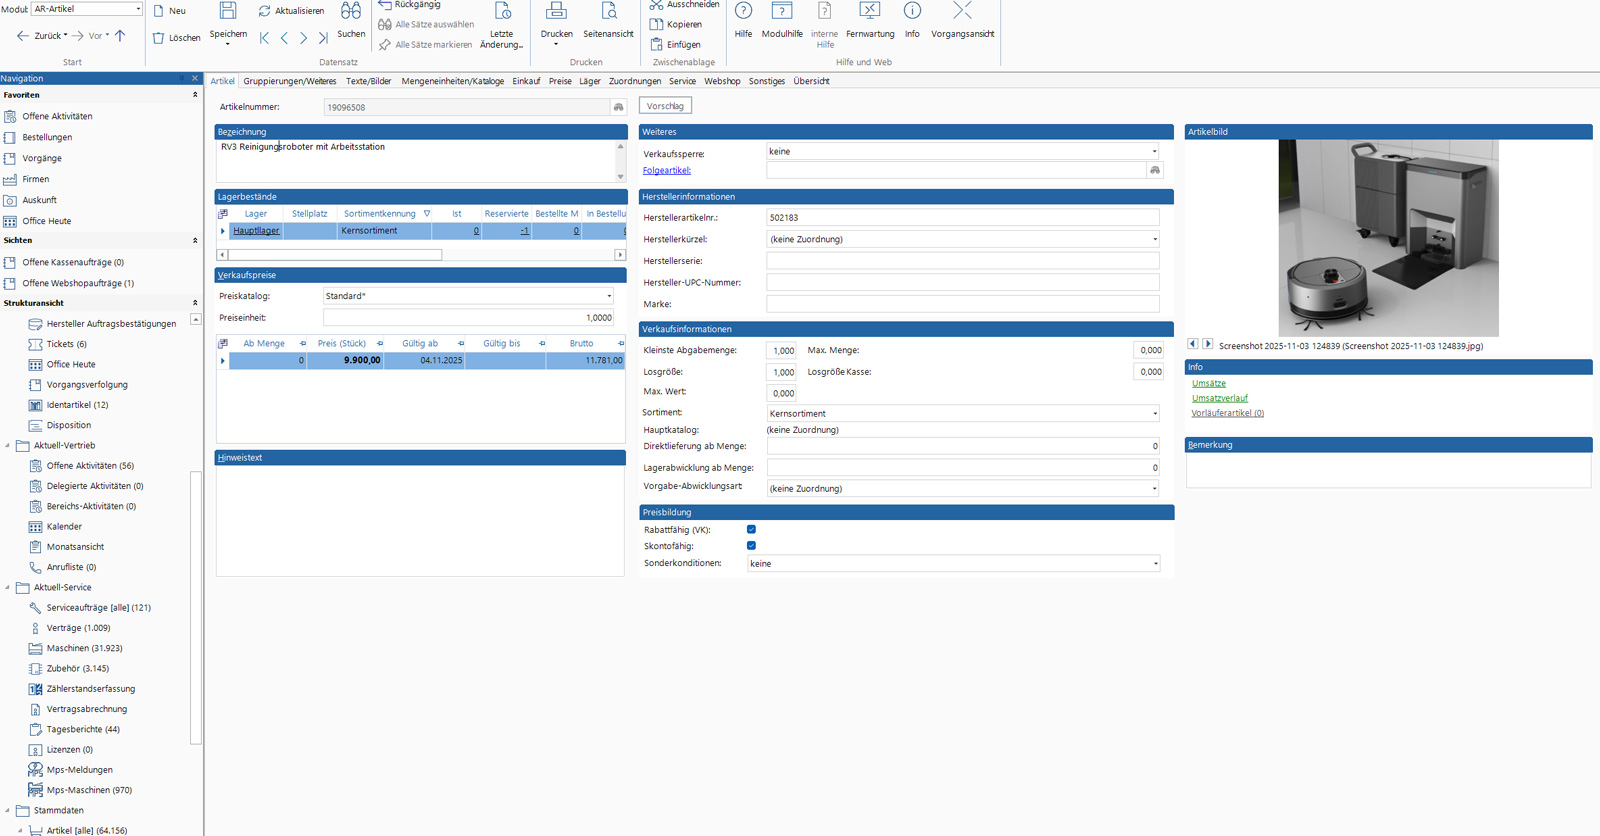Click the Speichern save icon
This screenshot has width=1600, height=836.
point(228,12)
